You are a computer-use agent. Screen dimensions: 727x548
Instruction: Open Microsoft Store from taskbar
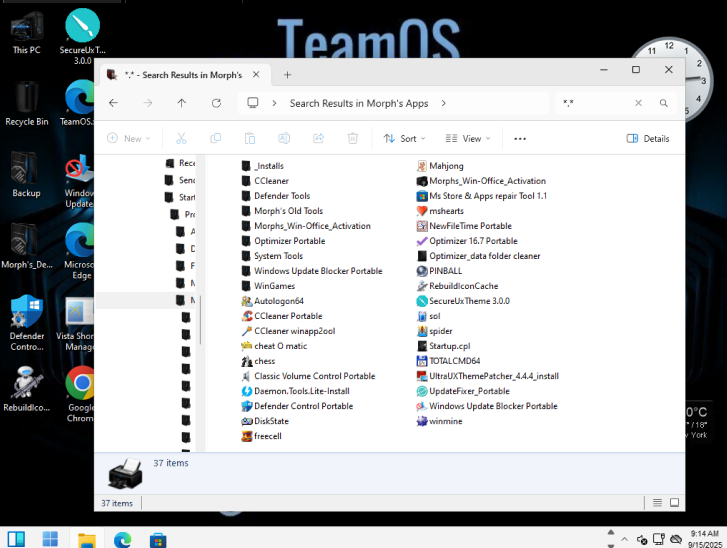coord(158,540)
